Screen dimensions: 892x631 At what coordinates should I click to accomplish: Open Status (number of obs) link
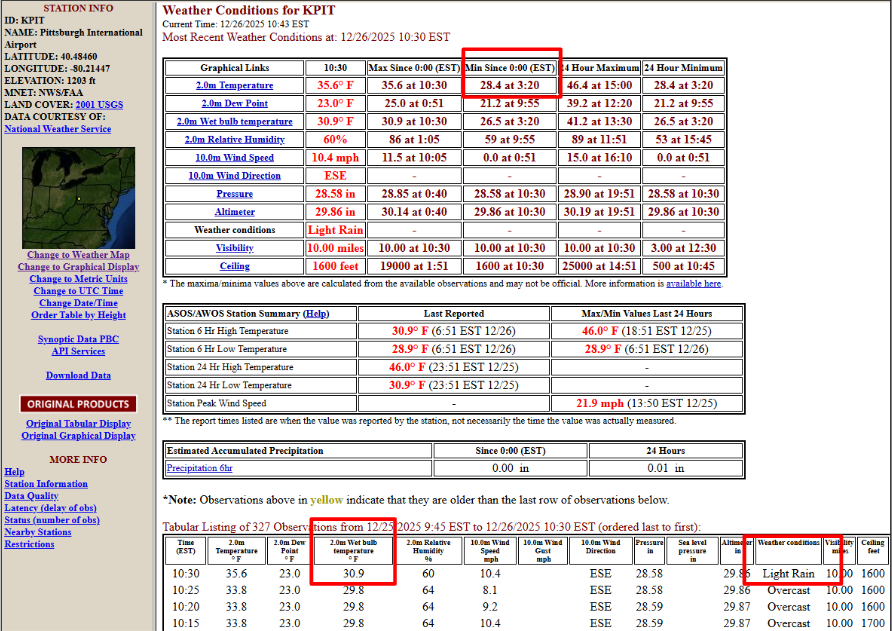click(x=52, y=520)
